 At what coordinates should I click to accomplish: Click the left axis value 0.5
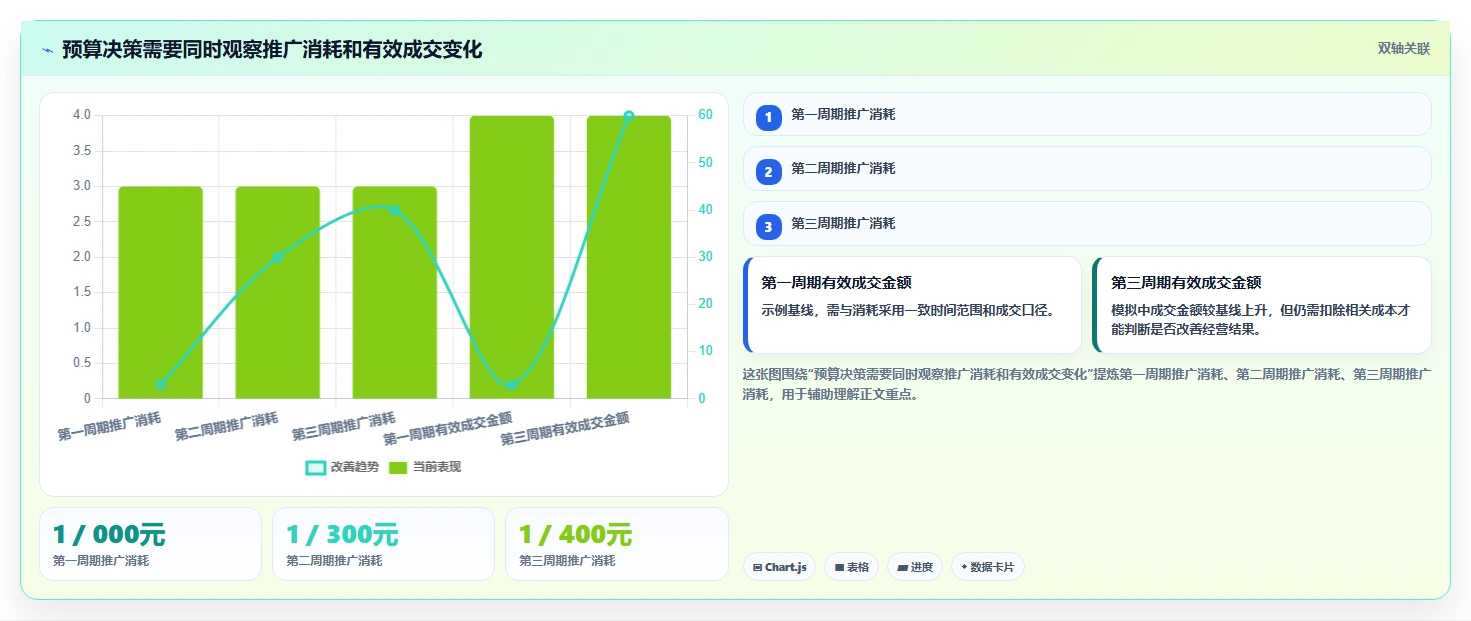[x=82, y=363]
